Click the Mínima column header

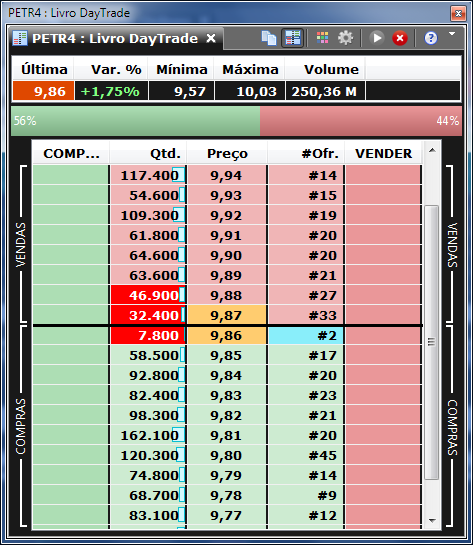point(181,69)
